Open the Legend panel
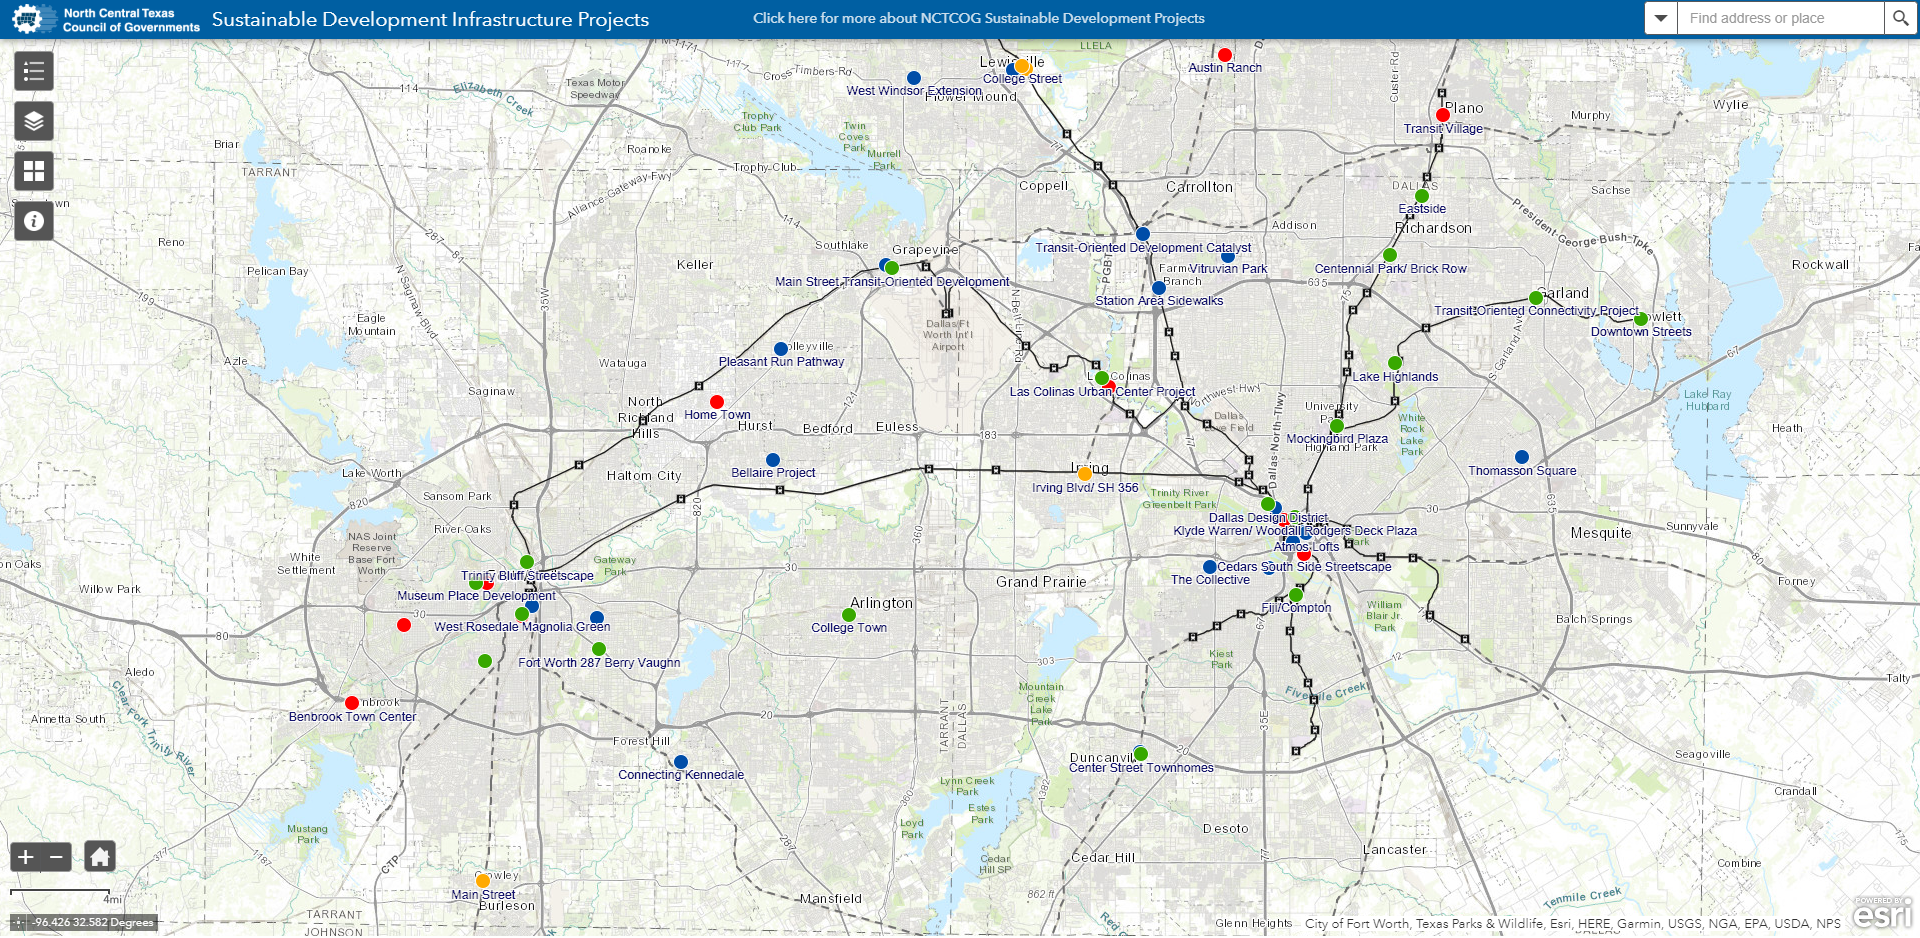This screenshot has width=1920, height=938. [x=33, y=70]
